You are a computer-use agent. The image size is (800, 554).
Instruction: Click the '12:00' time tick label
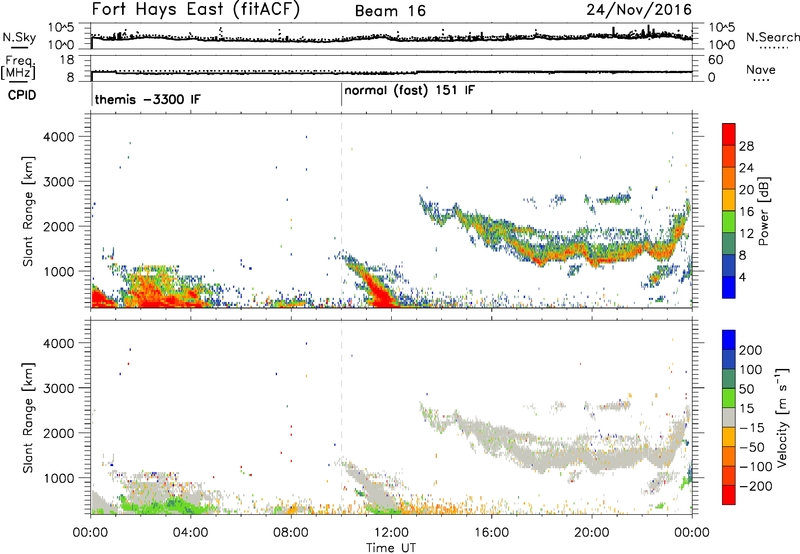click(391, 533)
